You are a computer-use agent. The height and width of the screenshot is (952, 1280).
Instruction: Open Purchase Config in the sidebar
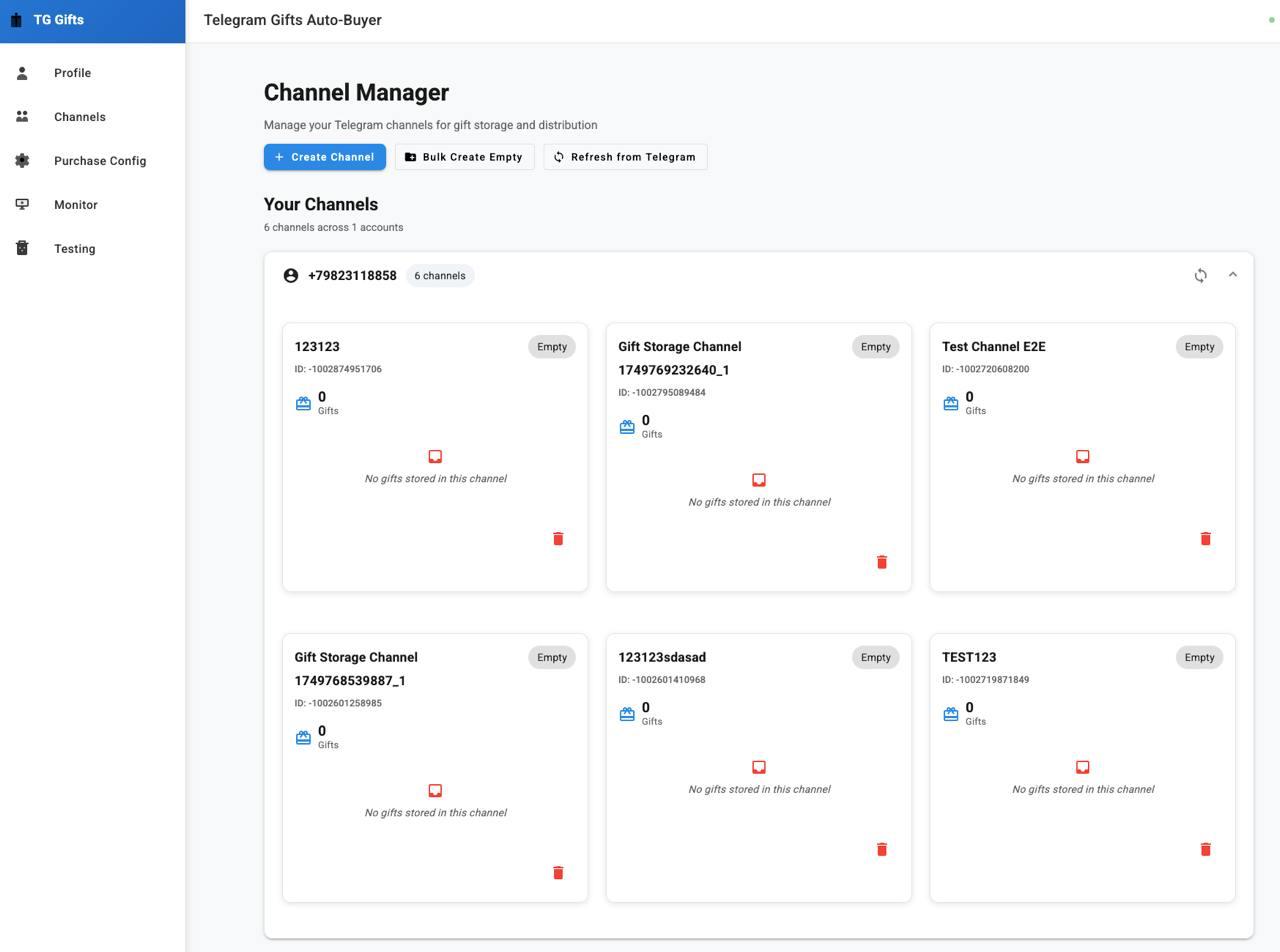tap(93, 161)
